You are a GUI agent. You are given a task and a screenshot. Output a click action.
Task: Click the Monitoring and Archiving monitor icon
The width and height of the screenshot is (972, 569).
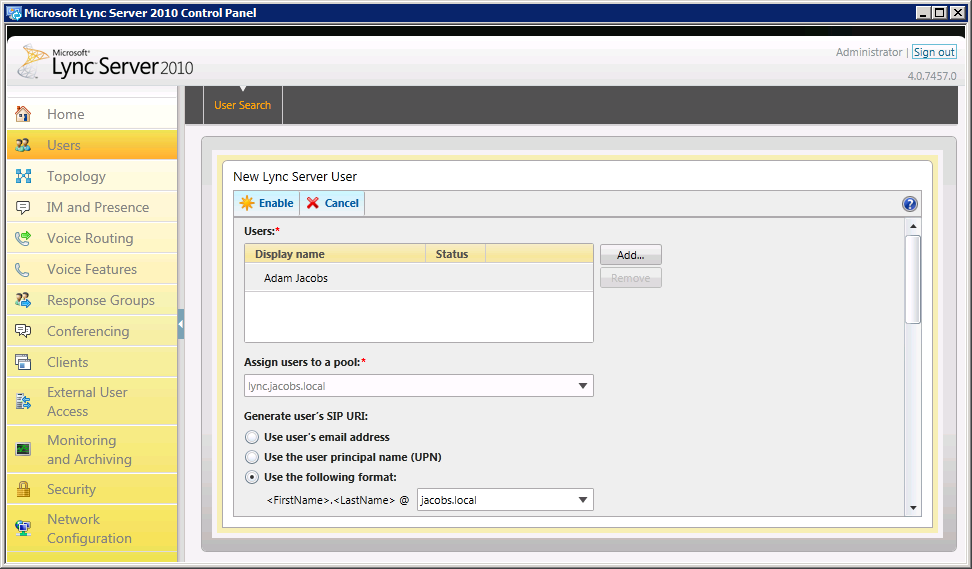tap(23, 449)
